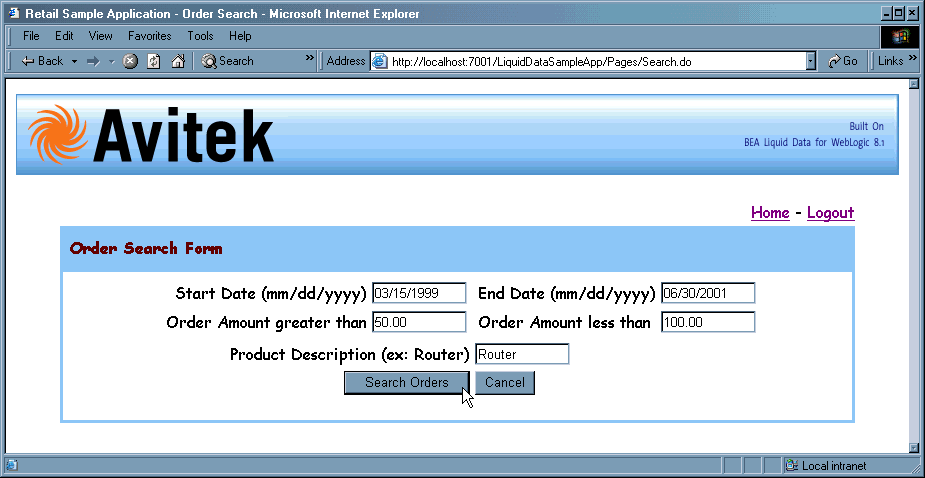Open the View menu
This screenshot has width=925, height=478.
(100, 36)
